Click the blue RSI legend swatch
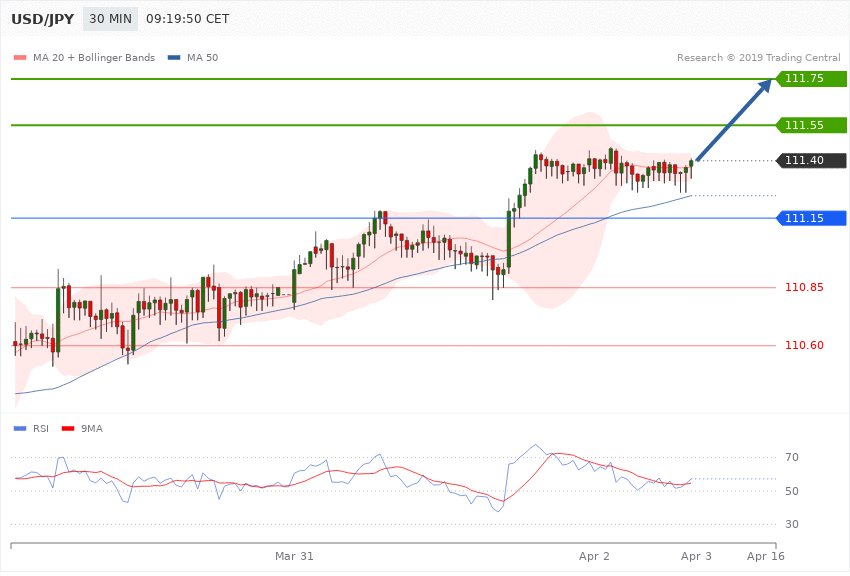The height and width of the screenshot is (576, 850). pos(20,429)
